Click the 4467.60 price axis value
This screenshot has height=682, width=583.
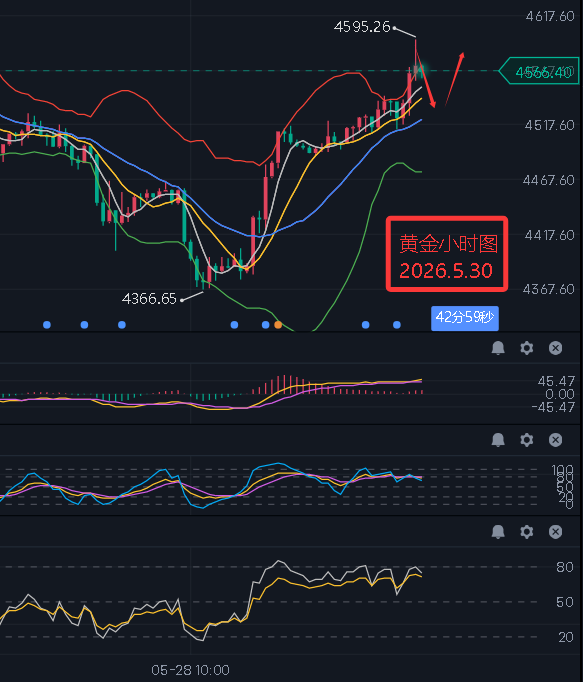pos(549,180)
